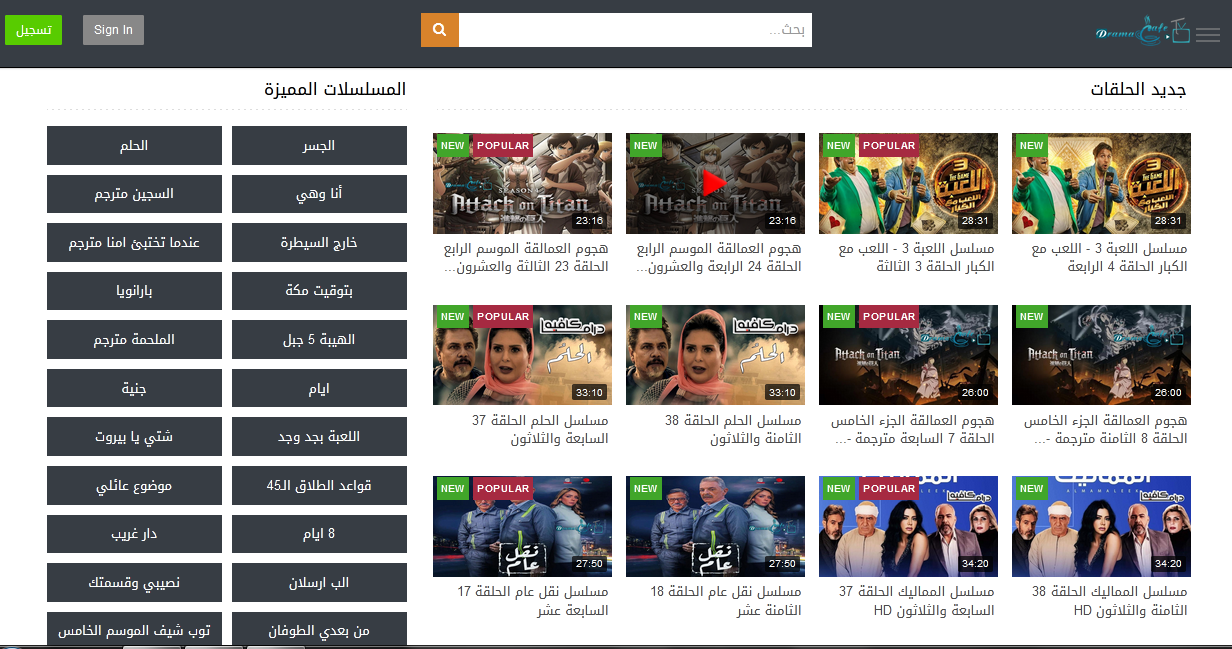This screenshot has height=649, width=1232.
Task: Open thumbnail of نقل عام الحلقة 18
Action: [715, 526]
